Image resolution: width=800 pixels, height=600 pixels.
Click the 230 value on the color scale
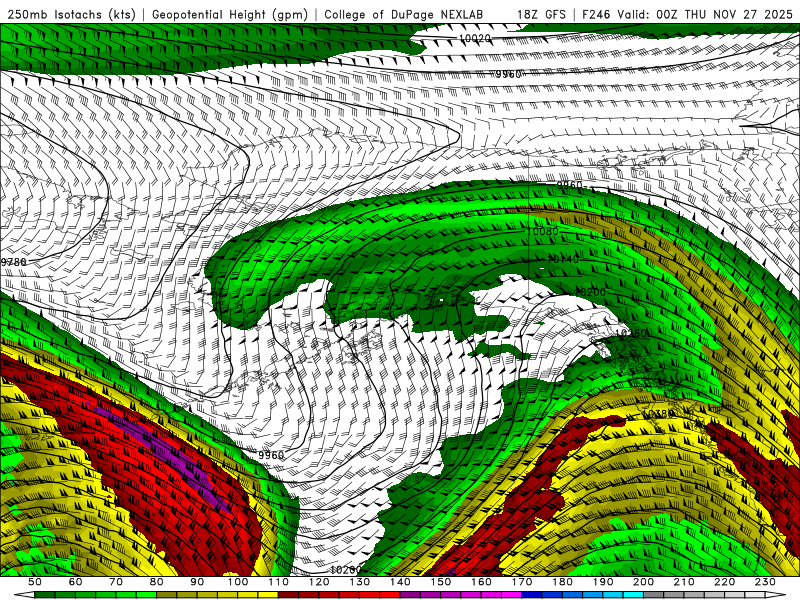765,582
